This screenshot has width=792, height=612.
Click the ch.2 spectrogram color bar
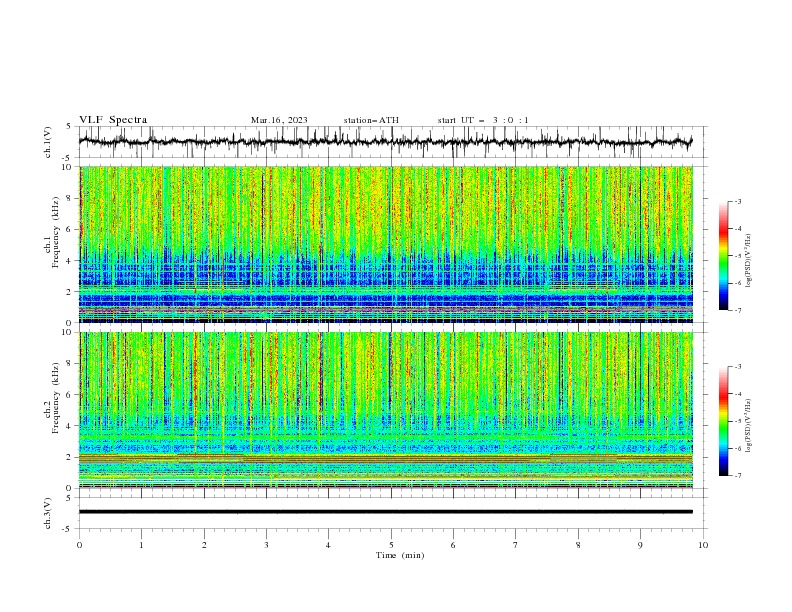(723, 421)
